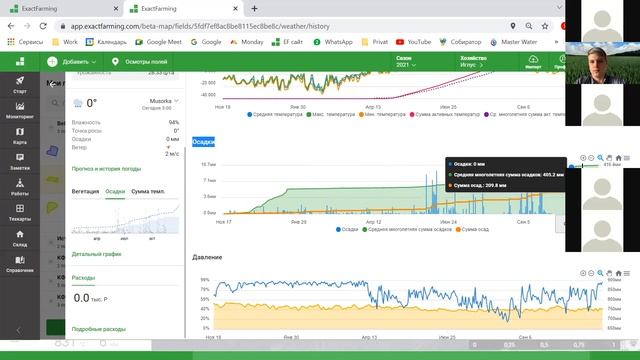This screenshot has width=640, height=360.
Task: Open the Старт section in sidebar
Action: [x=20, y=84]
